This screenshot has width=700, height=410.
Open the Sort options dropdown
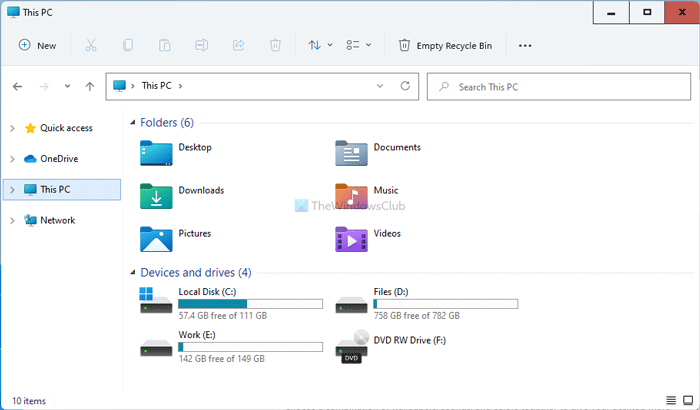(319, 45)
